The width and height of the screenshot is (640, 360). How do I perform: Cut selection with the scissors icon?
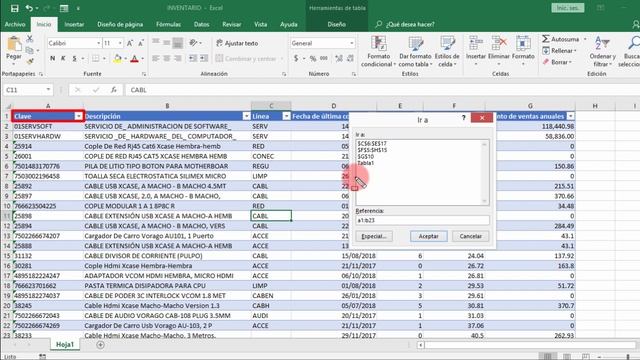30,39
